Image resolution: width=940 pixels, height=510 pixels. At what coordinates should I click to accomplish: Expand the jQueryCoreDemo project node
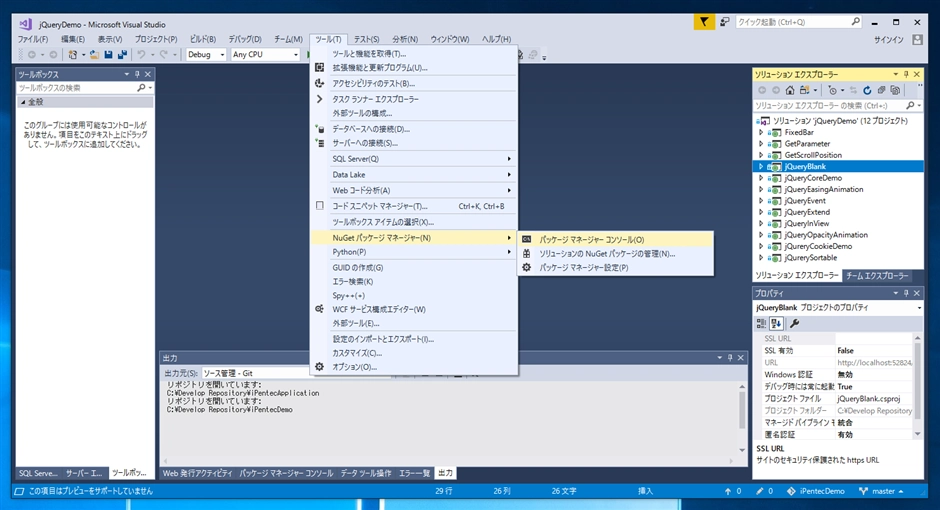pyautogui.click(x=761, y=178)
